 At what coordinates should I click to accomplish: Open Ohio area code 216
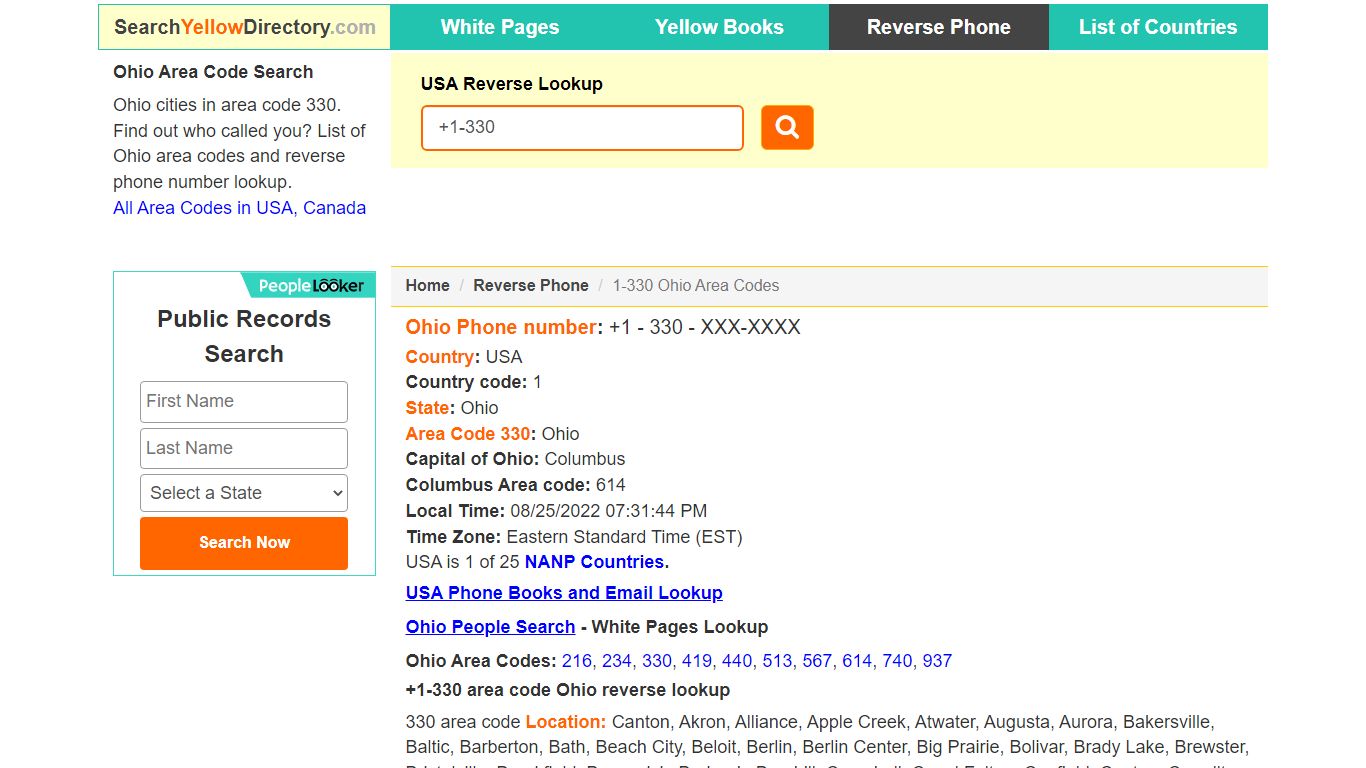577,661
